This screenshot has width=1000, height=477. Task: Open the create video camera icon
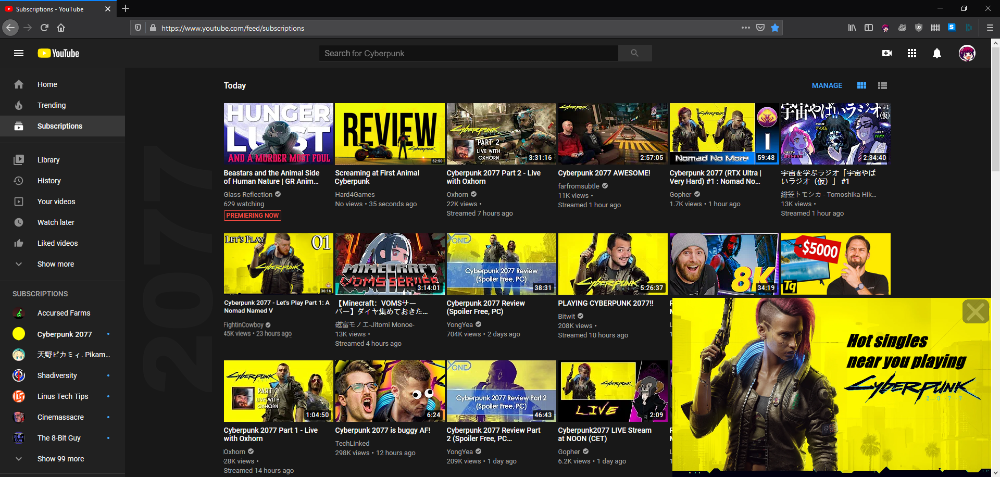click(x=886, y=53)
